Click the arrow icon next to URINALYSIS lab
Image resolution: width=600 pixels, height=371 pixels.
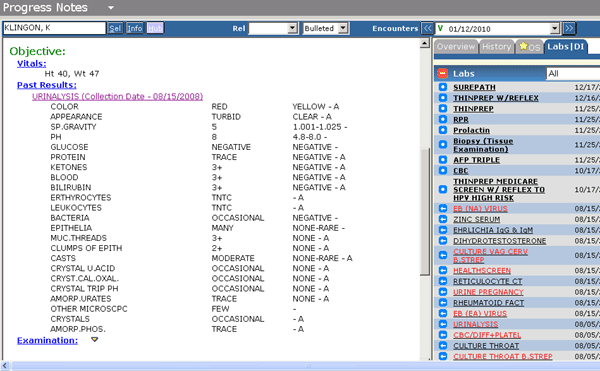443,324
